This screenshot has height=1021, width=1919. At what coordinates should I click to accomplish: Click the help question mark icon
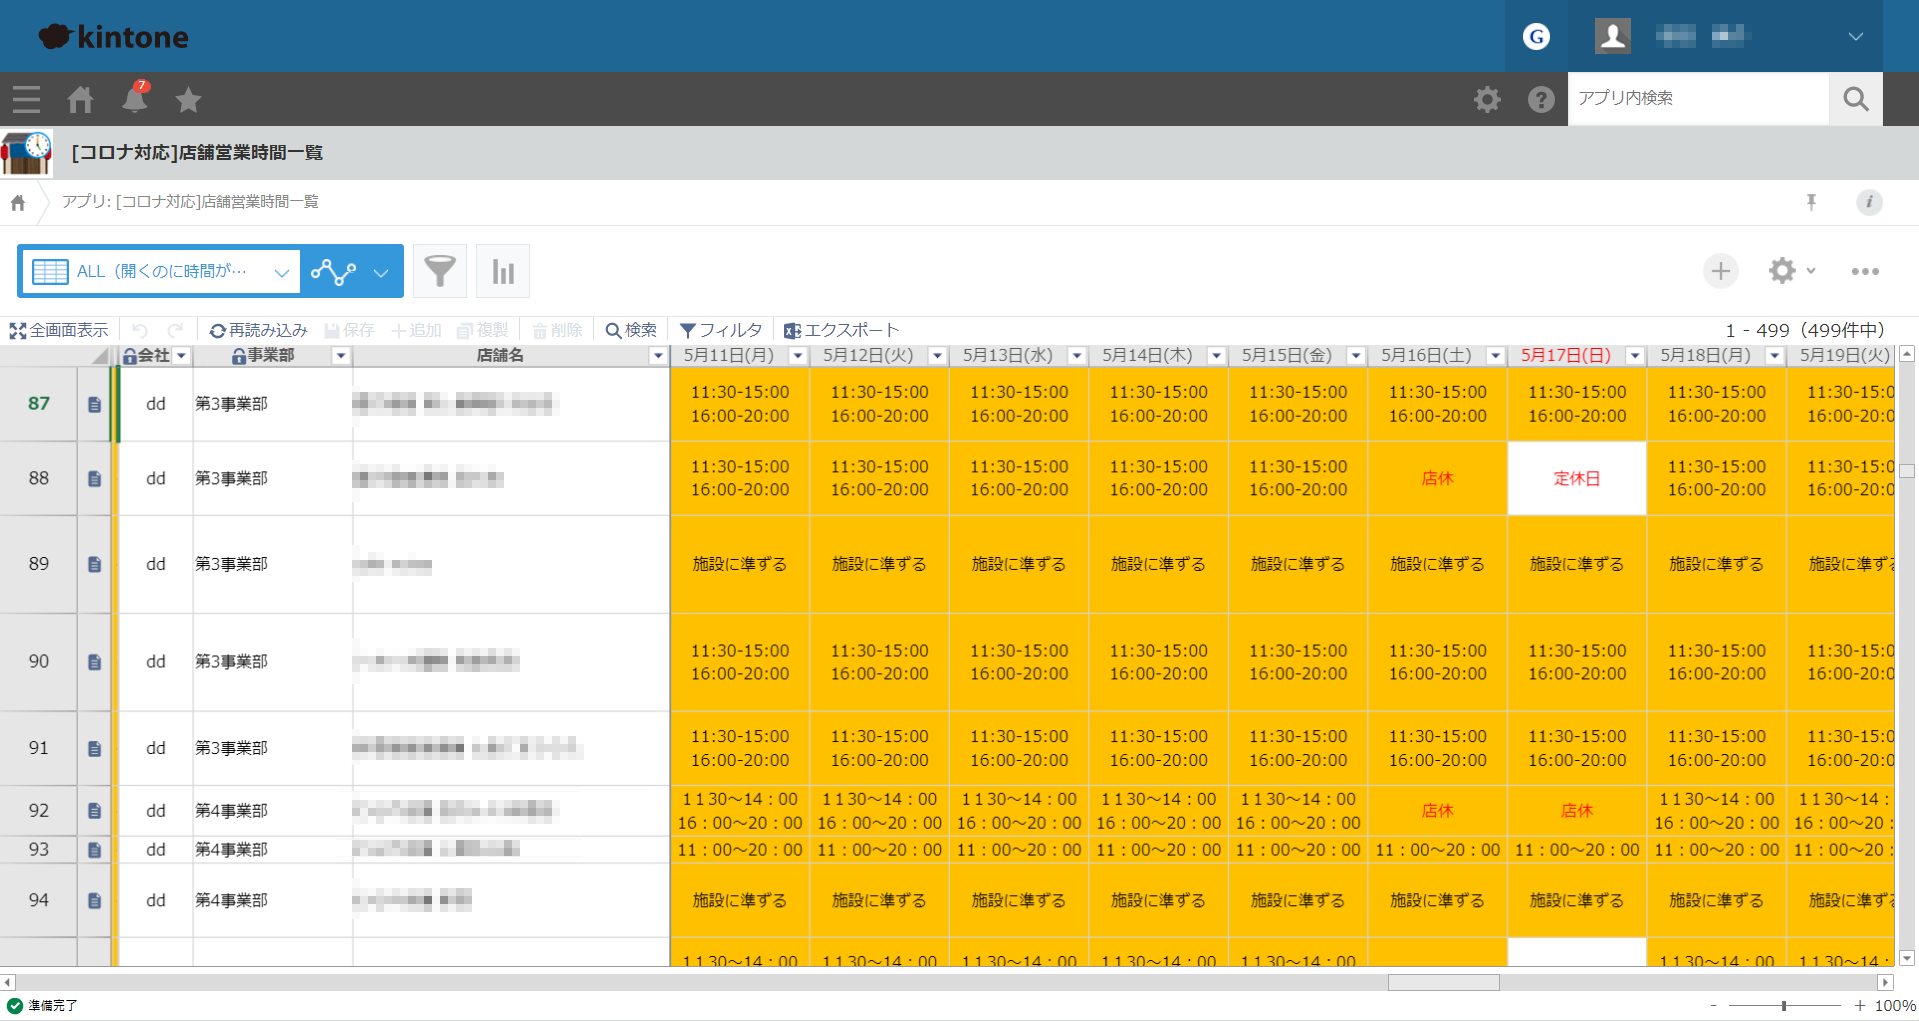(1541, 99)
